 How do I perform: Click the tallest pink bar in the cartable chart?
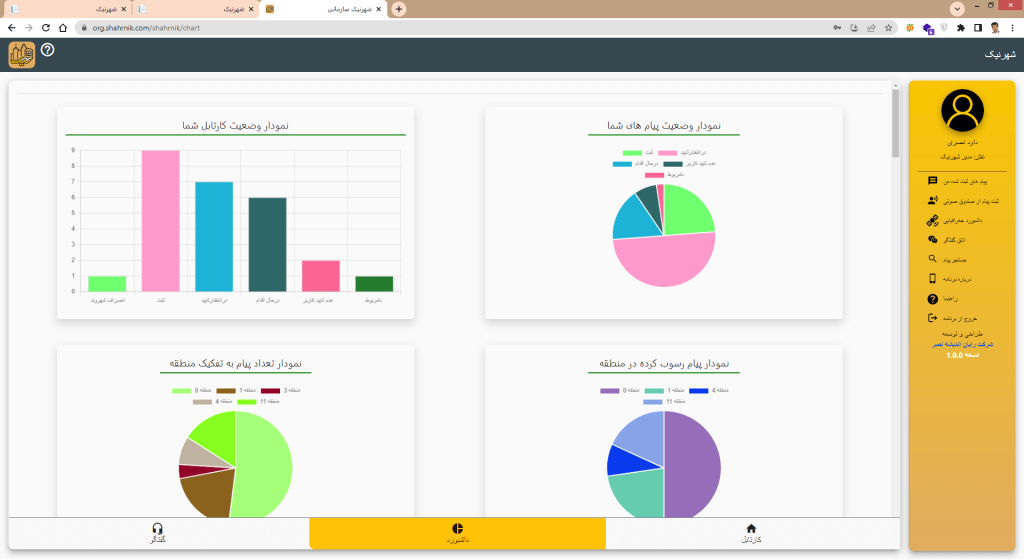(x=160, y=220)
